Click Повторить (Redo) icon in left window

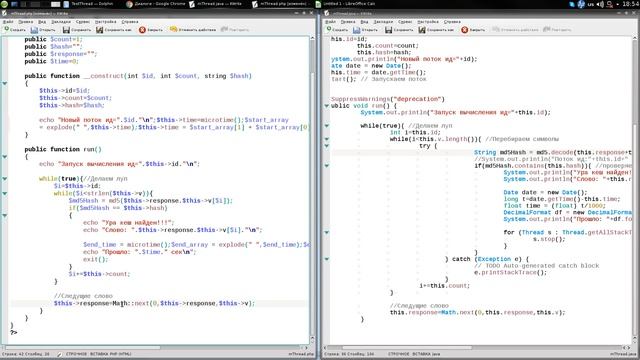click(224, 29)
